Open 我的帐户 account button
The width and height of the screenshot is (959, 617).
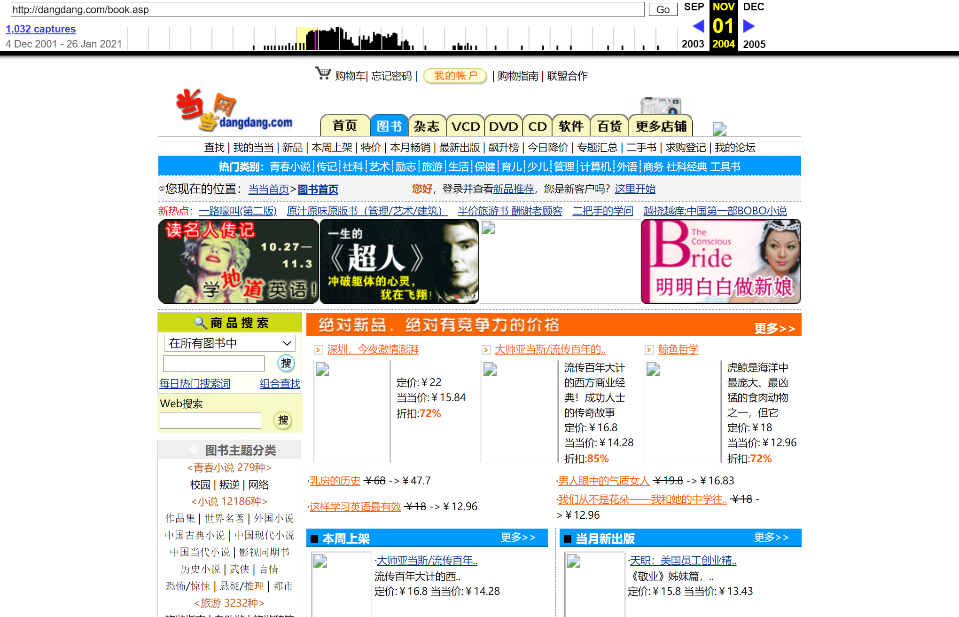tap(454, 74)
